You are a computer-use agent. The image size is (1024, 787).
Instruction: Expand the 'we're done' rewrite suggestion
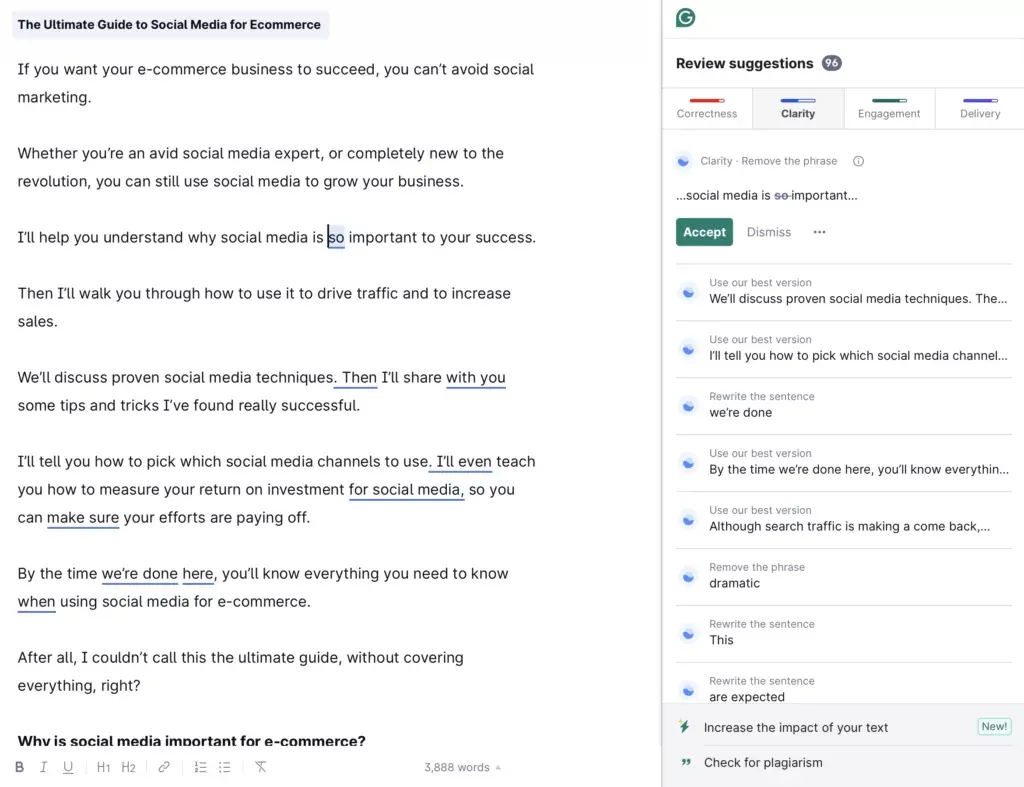pyautogui.click(x=844, y=406)
